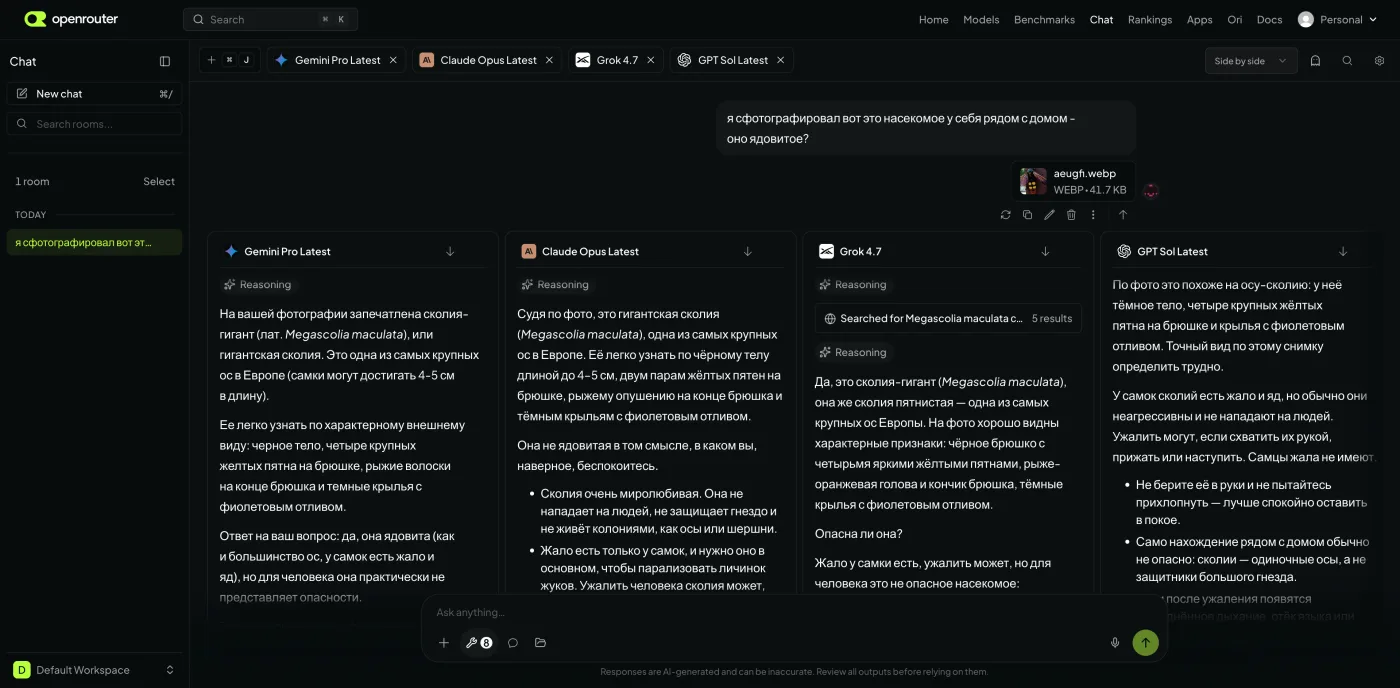Image resolution: width=1400 pixels, height=688 pixels.
Task: Remove the Grok 4.7 model tab
Action: pos(651,60)
